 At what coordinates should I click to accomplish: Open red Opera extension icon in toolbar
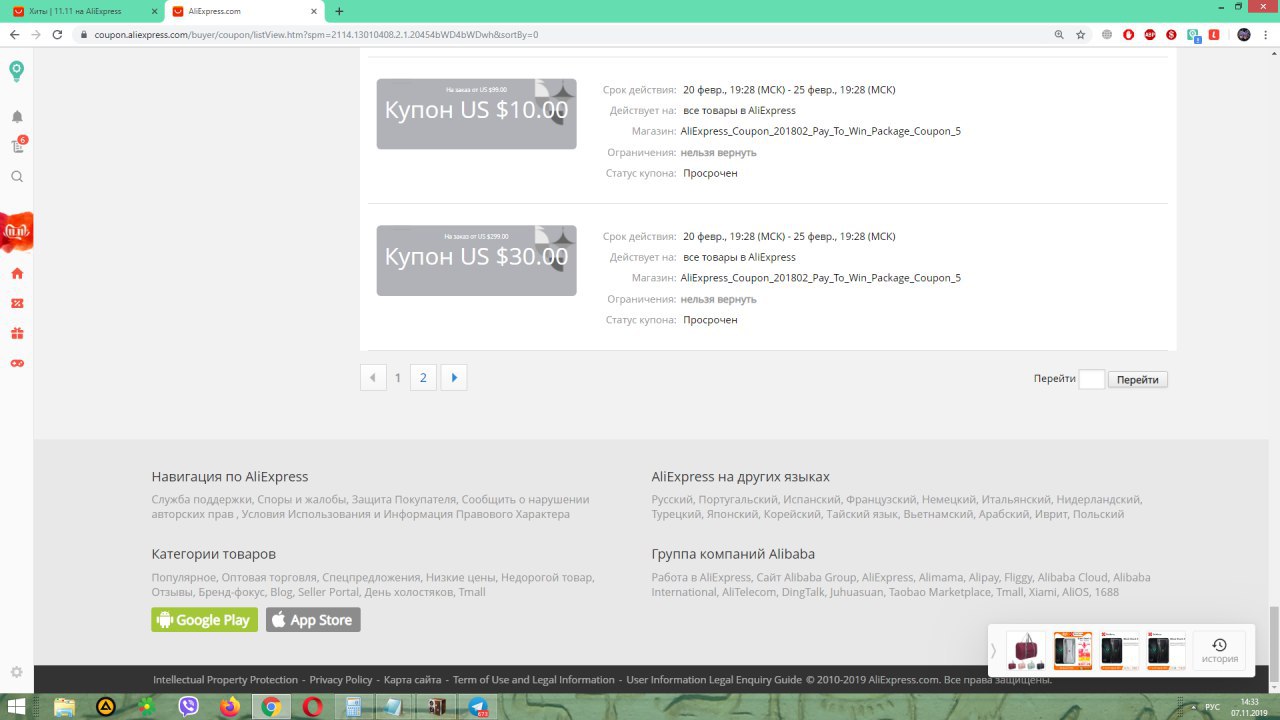point(1129,34)
